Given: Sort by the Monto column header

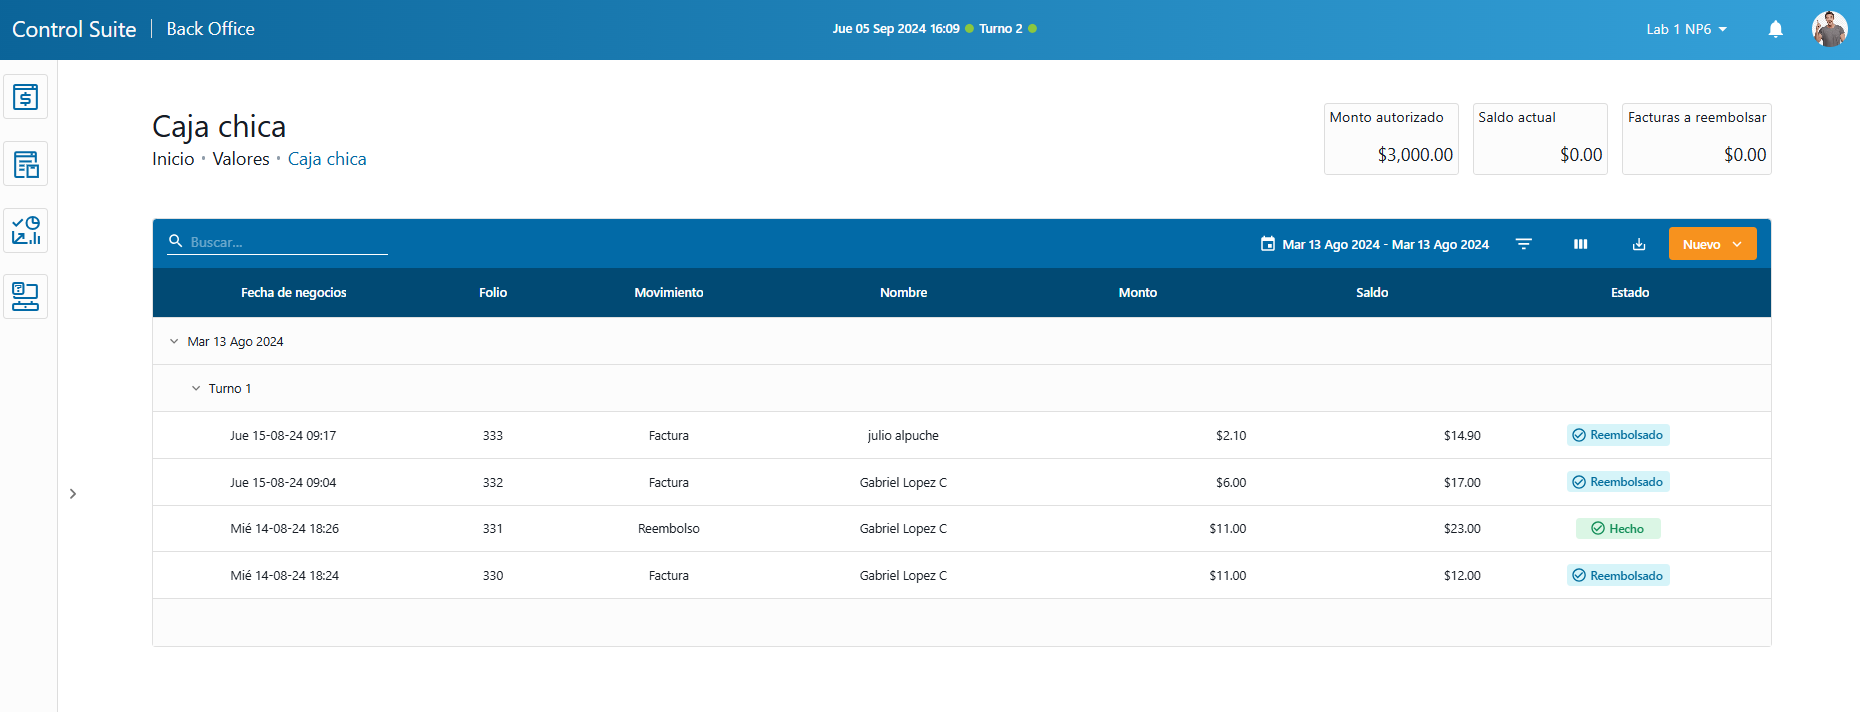Looking at the screenshot, I should pos(1137,293).
